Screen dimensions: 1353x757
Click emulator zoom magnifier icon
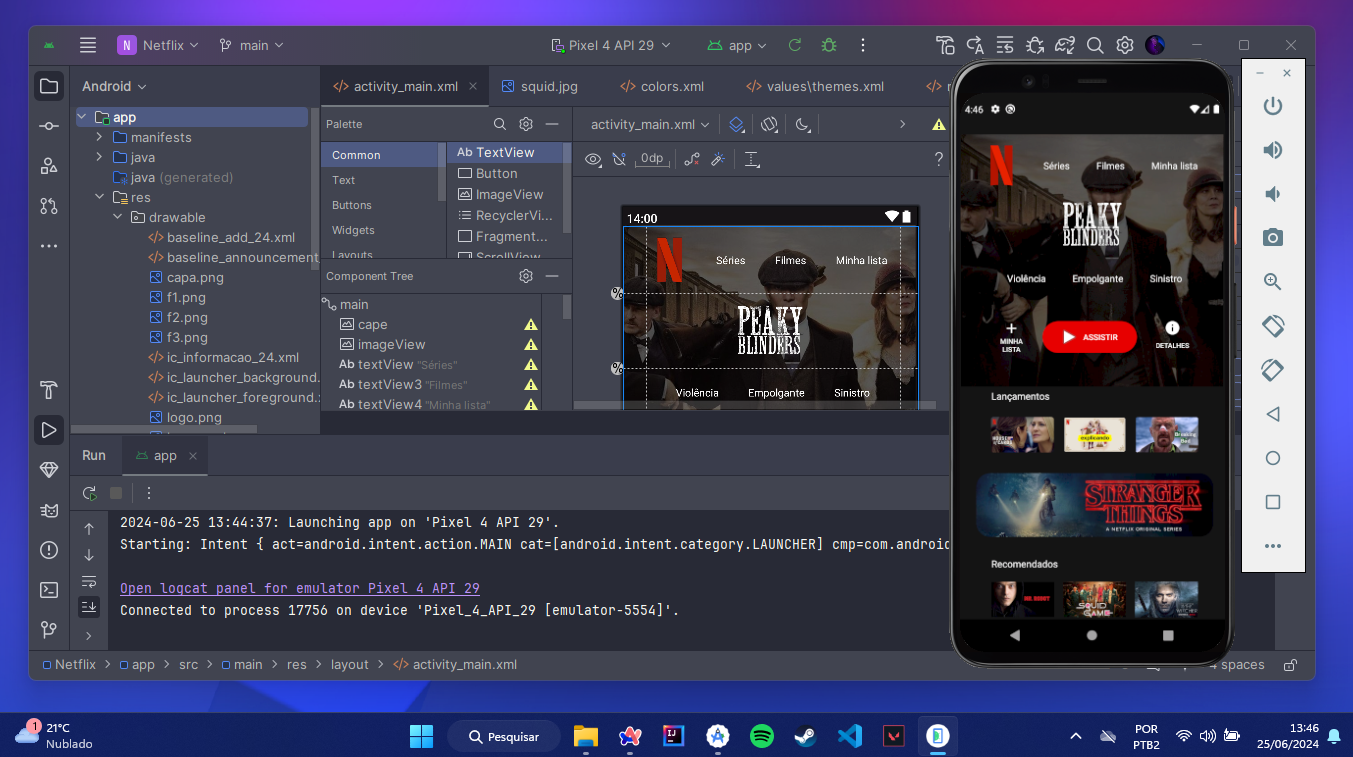click(1273, 282)
